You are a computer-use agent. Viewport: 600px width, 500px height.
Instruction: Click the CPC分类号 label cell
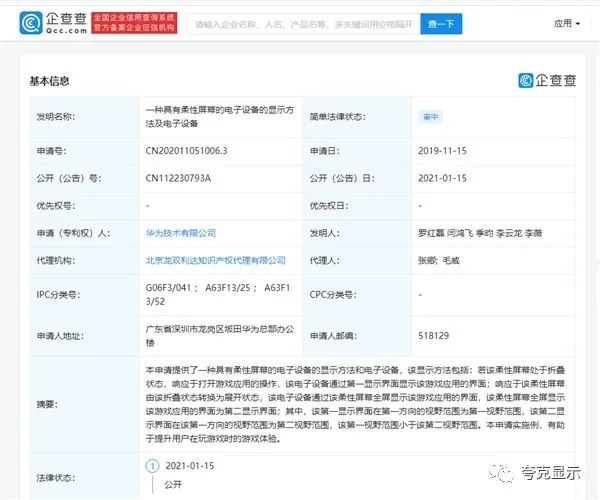(x=357, y=295)
